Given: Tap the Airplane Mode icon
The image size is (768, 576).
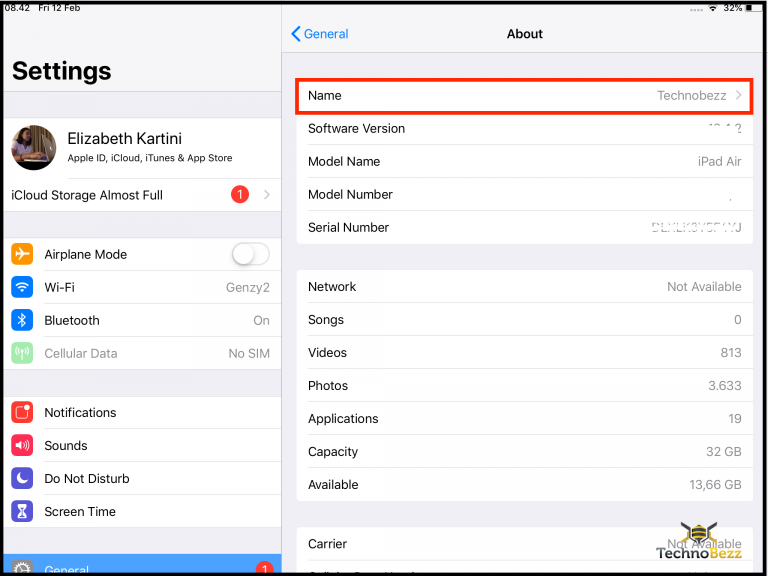Looking at the screenshot, I should click(22, 254).
